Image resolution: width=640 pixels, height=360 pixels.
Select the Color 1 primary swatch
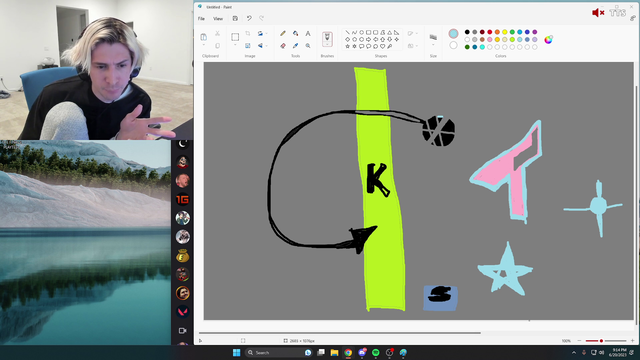453,33
